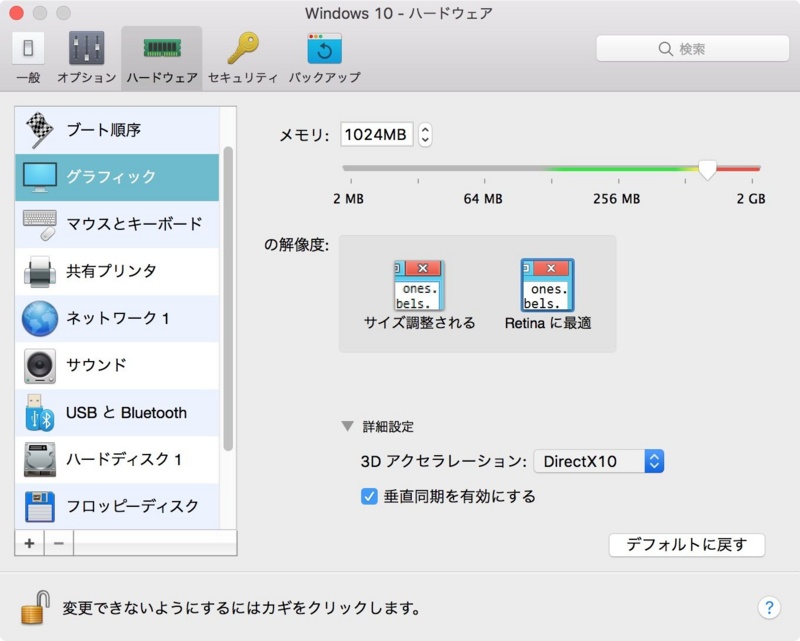Click the 検索 search field

tap(692, 48)
